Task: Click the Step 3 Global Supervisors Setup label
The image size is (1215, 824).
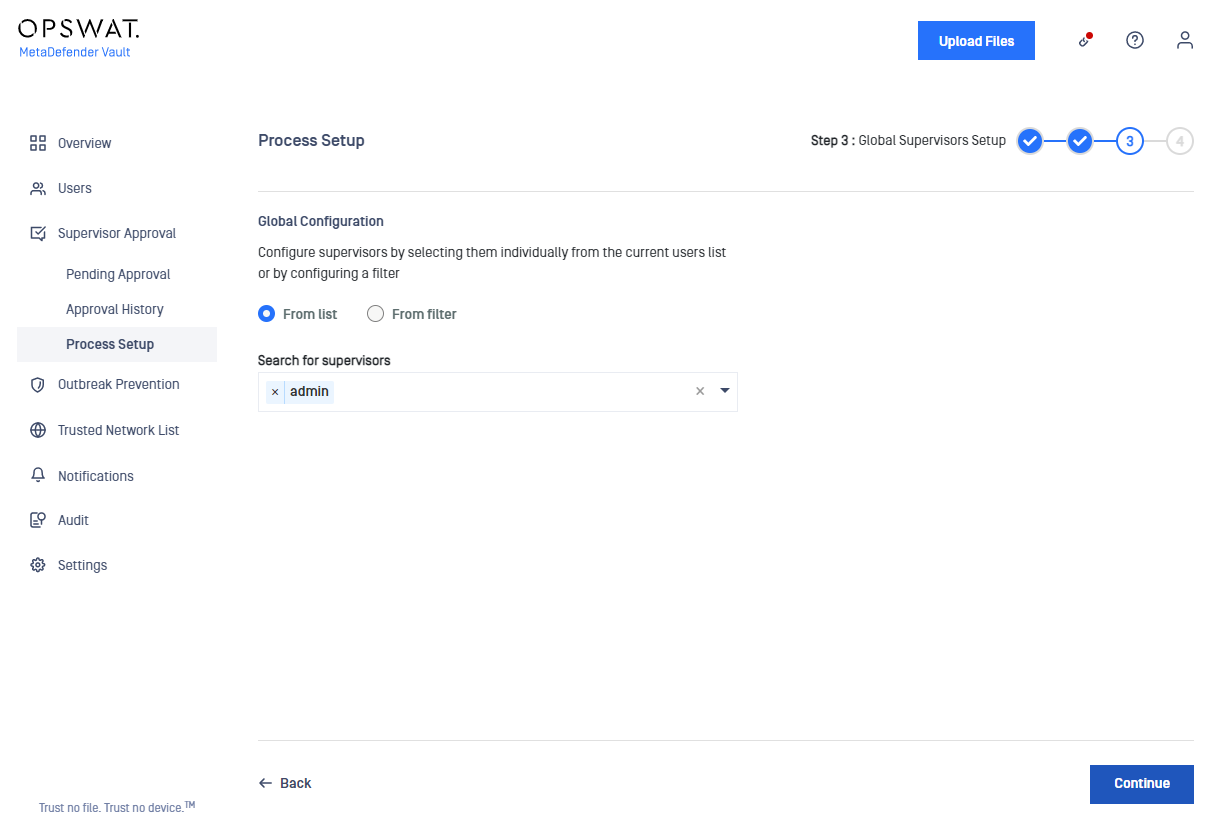Action: click(908, 141)
